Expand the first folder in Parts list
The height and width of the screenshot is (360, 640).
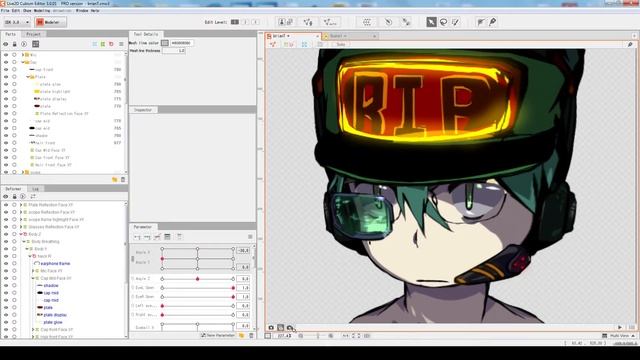(x=23, y=55)
